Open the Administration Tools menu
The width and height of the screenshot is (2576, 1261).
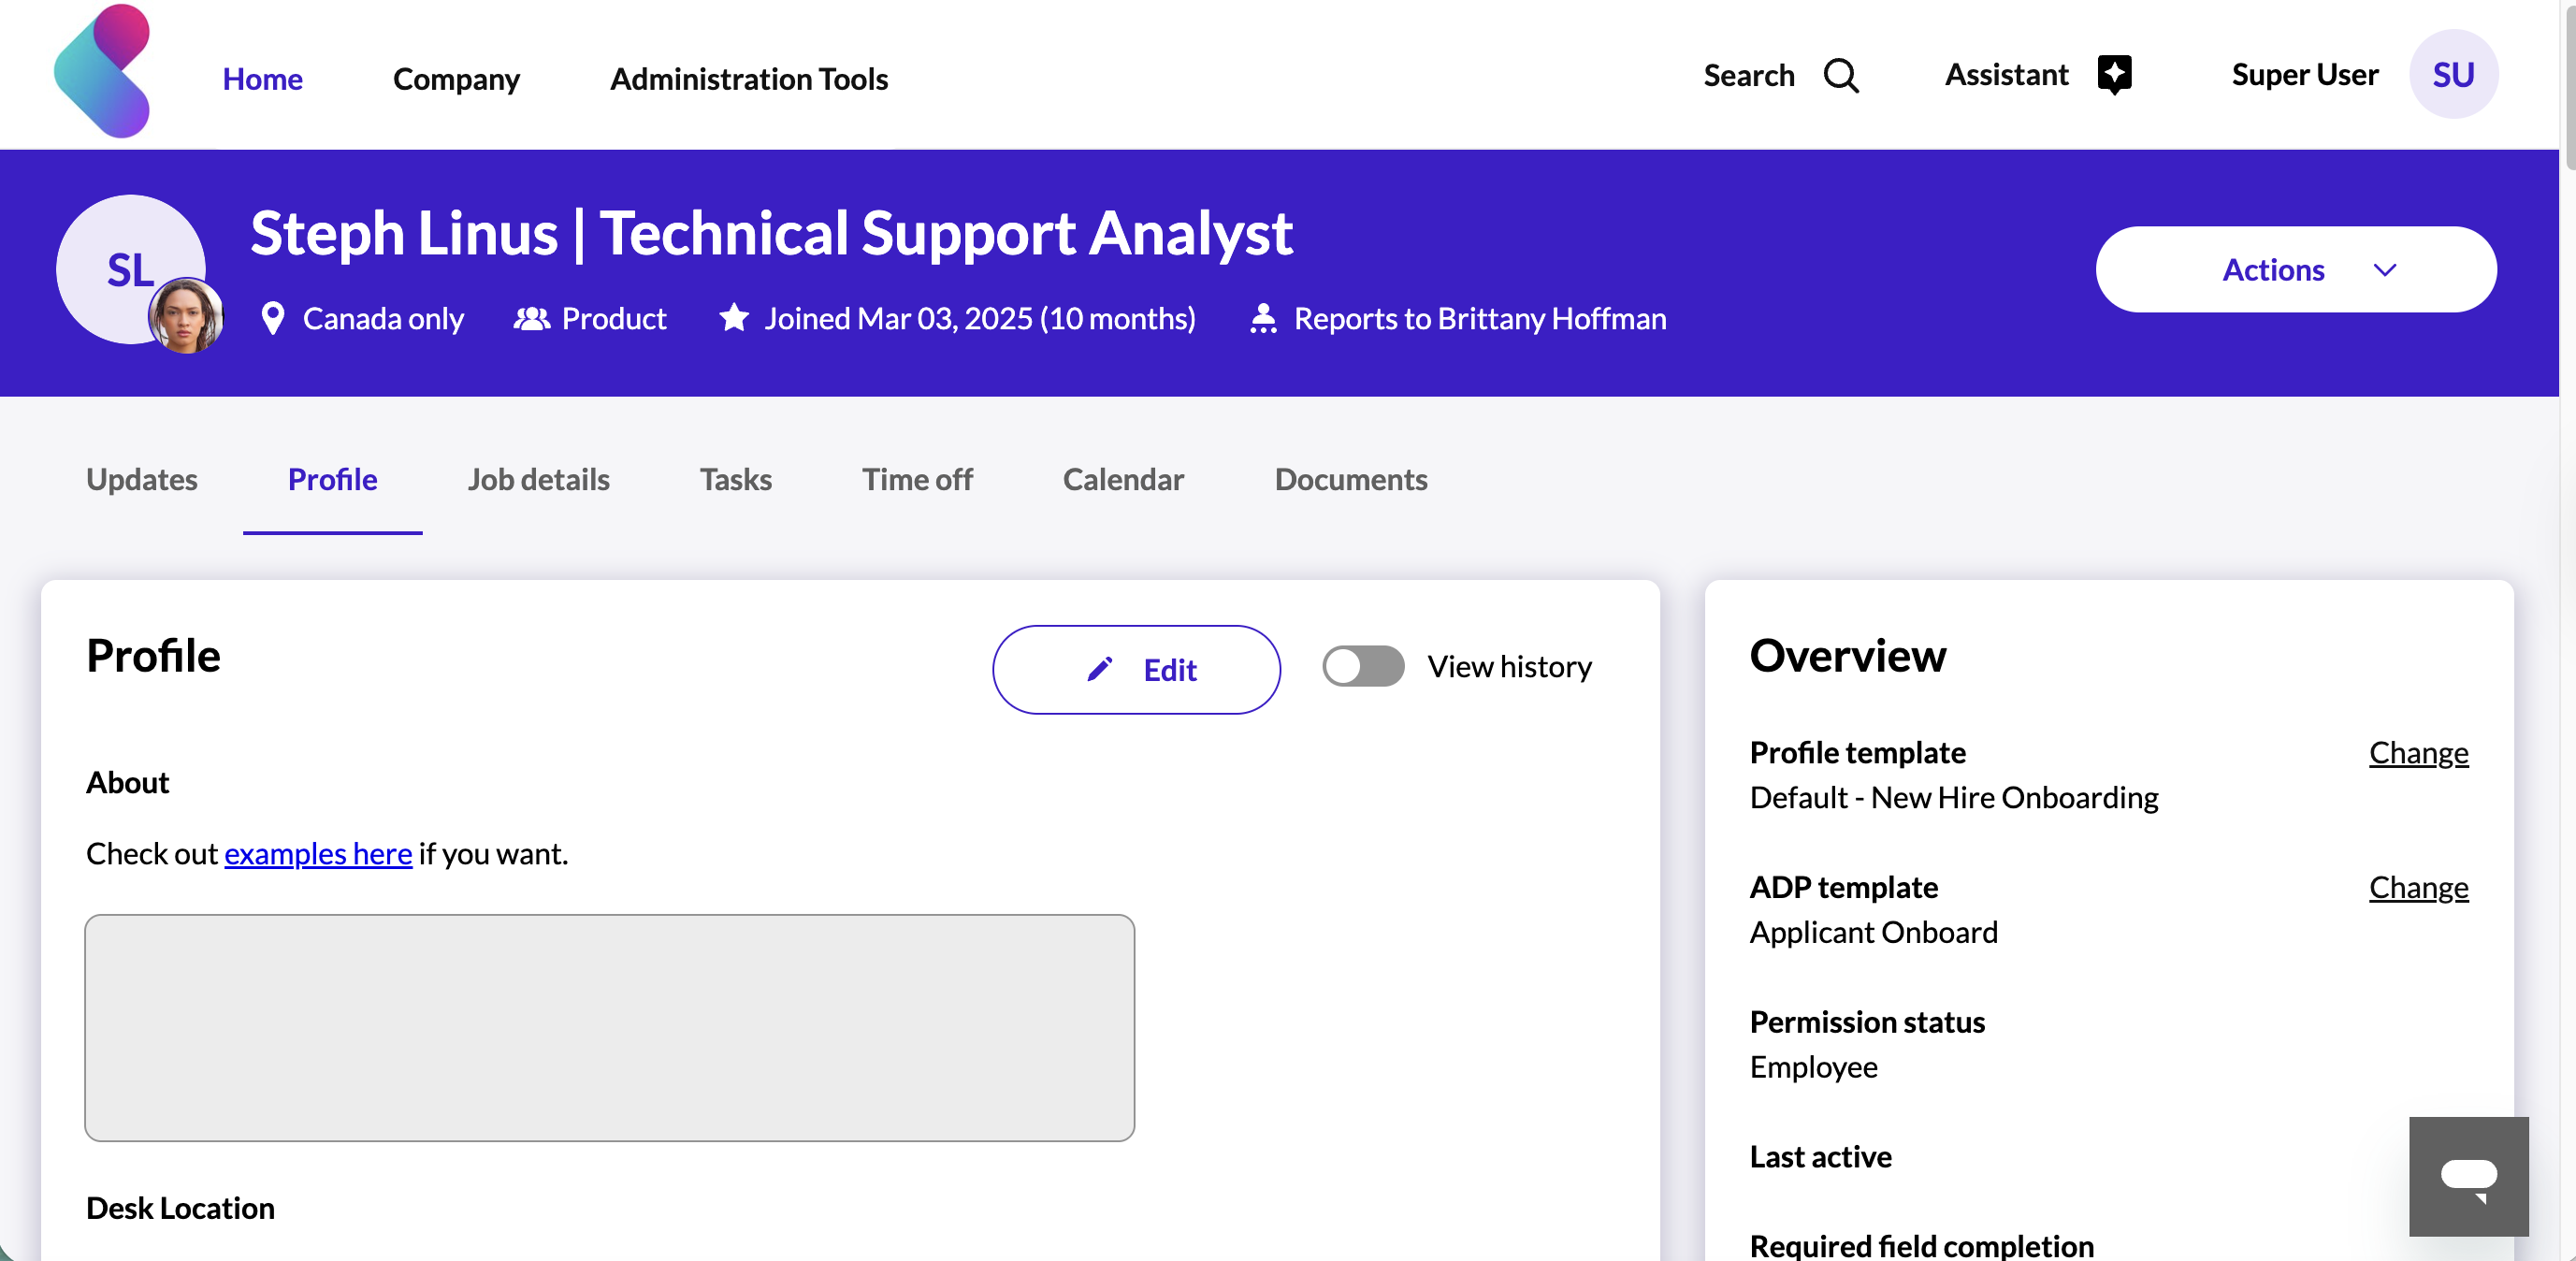point(748,79)
